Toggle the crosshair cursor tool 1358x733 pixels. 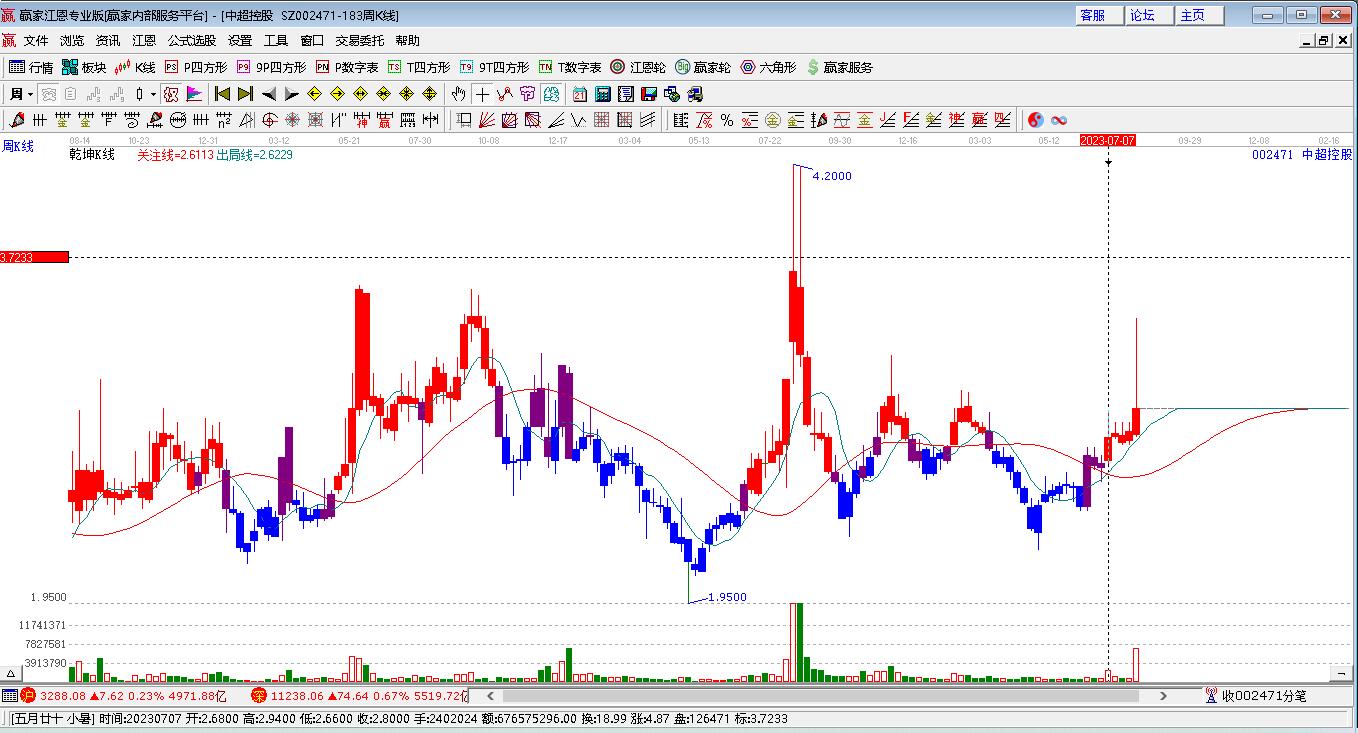(482, 94)
